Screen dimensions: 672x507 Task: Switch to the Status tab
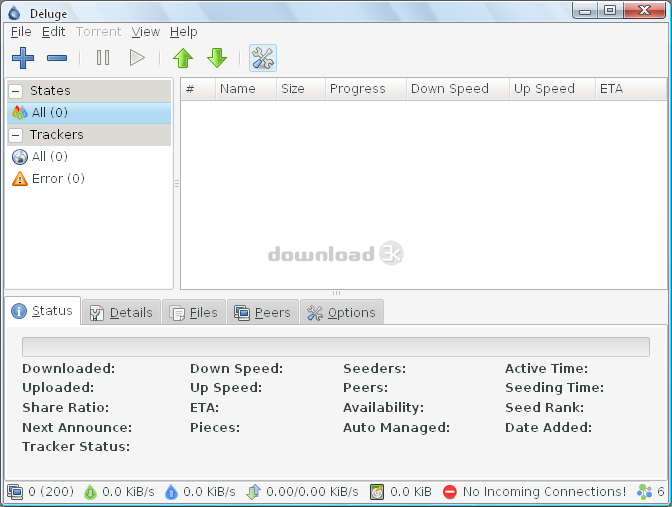coord(42,311)
